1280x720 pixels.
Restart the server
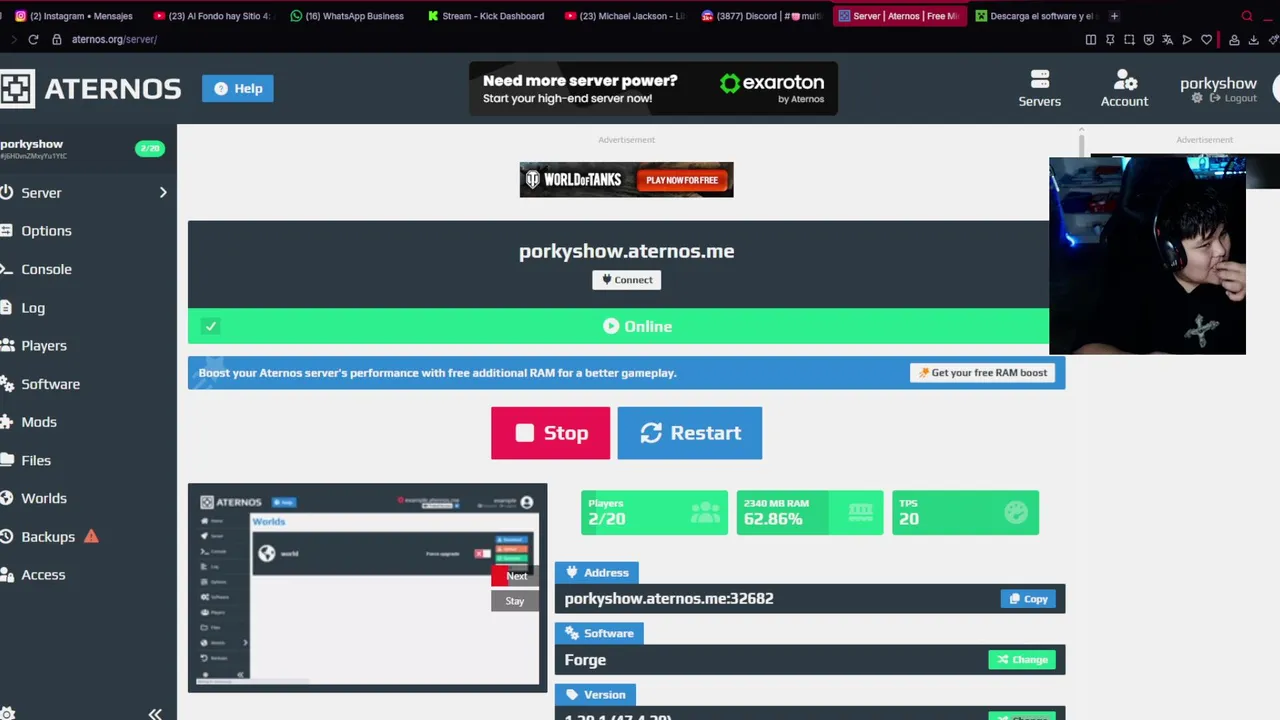[x=690, y=433]
